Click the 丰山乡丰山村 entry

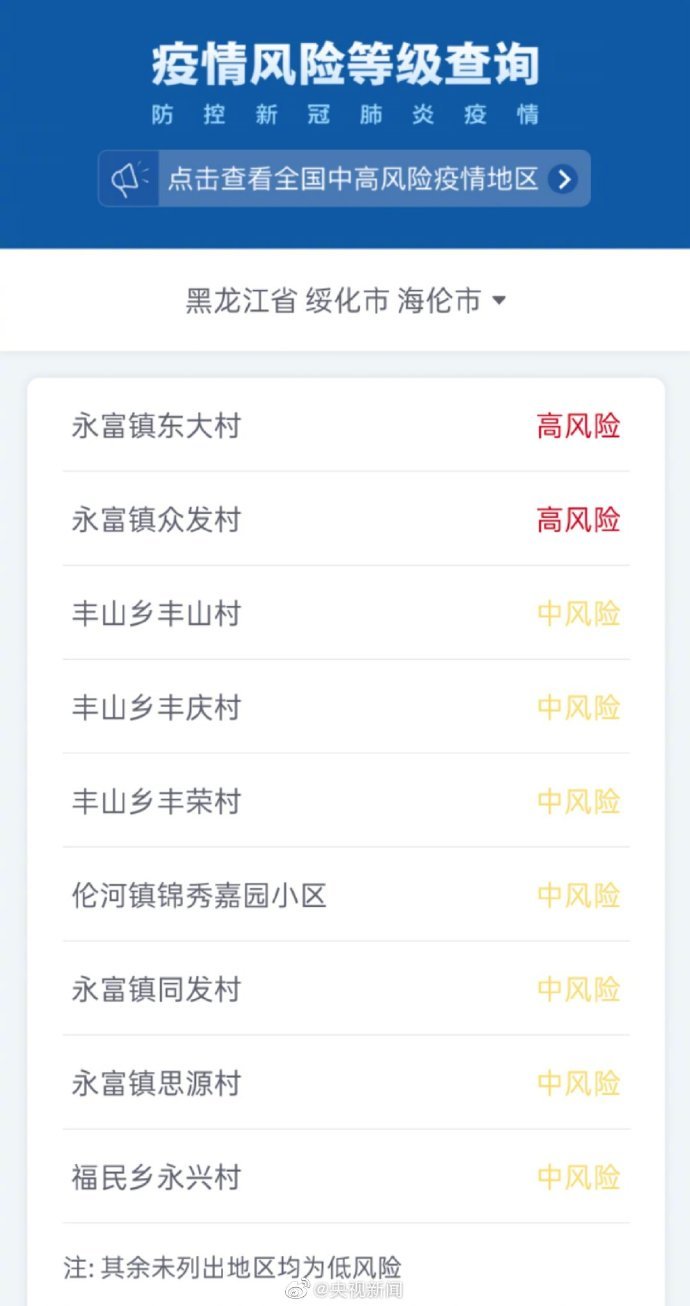coord(156,614)
